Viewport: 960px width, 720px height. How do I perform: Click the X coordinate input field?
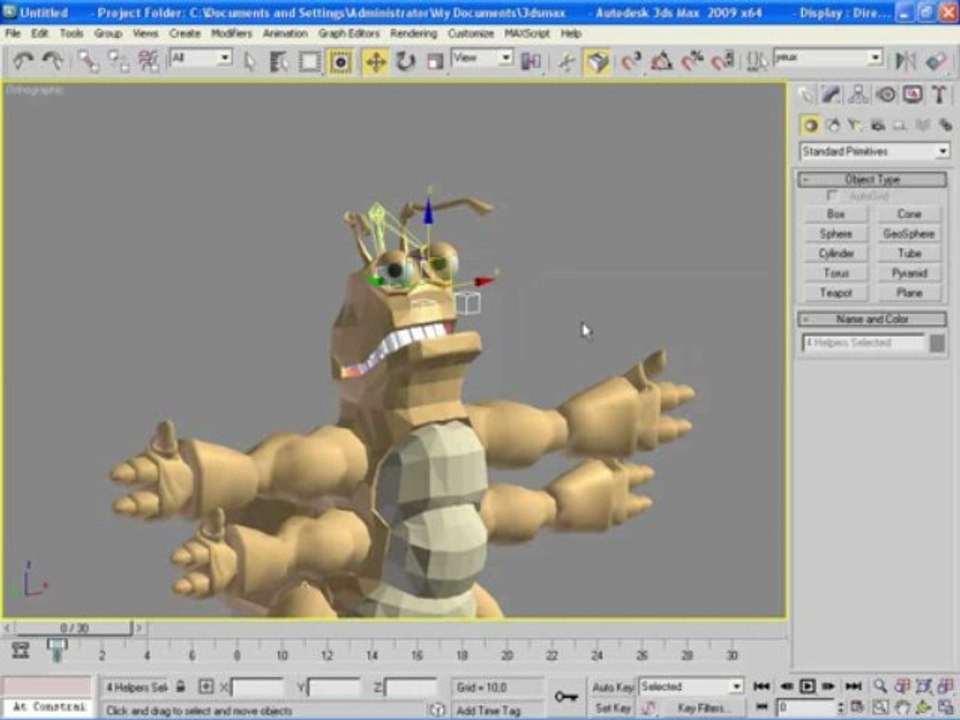point(257,687)
